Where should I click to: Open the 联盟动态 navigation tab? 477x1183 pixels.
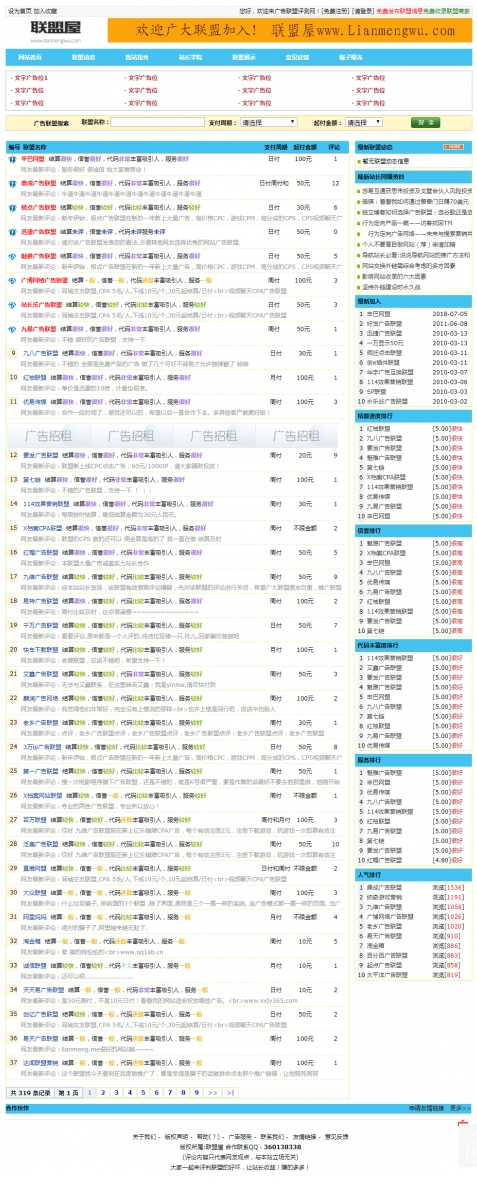[84, 57]
